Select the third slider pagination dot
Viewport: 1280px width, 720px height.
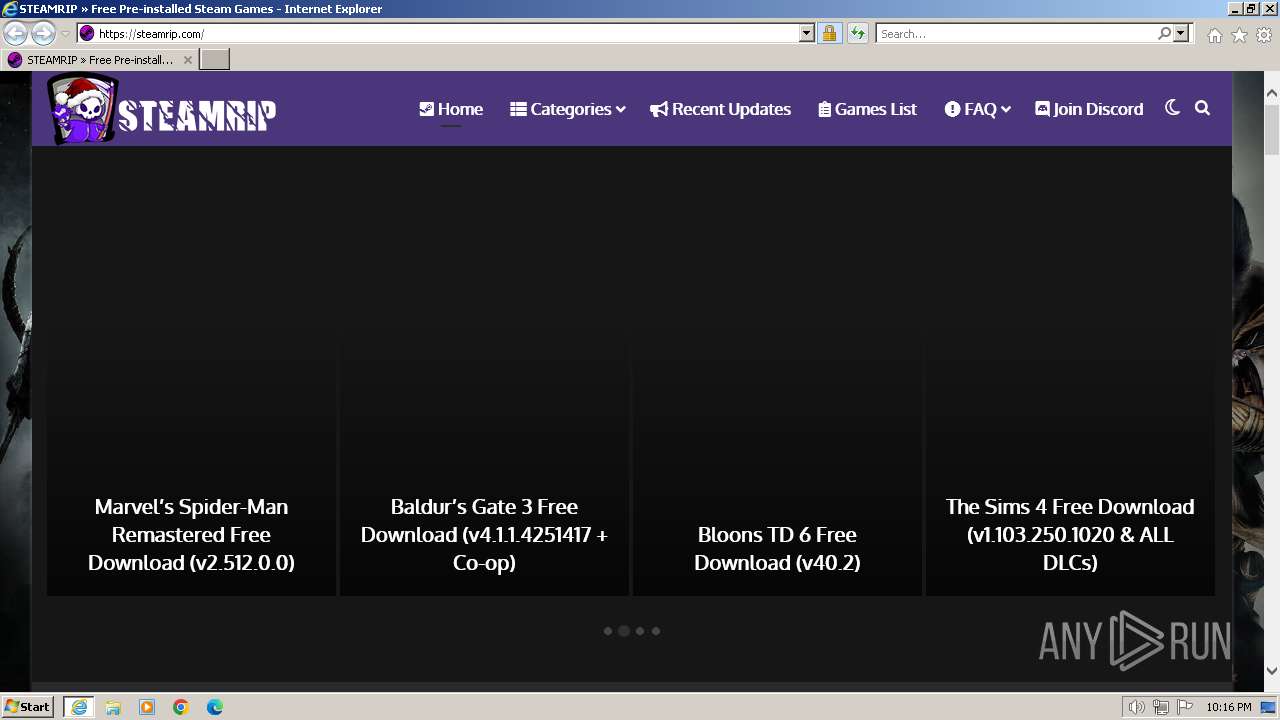pos(640,631)
